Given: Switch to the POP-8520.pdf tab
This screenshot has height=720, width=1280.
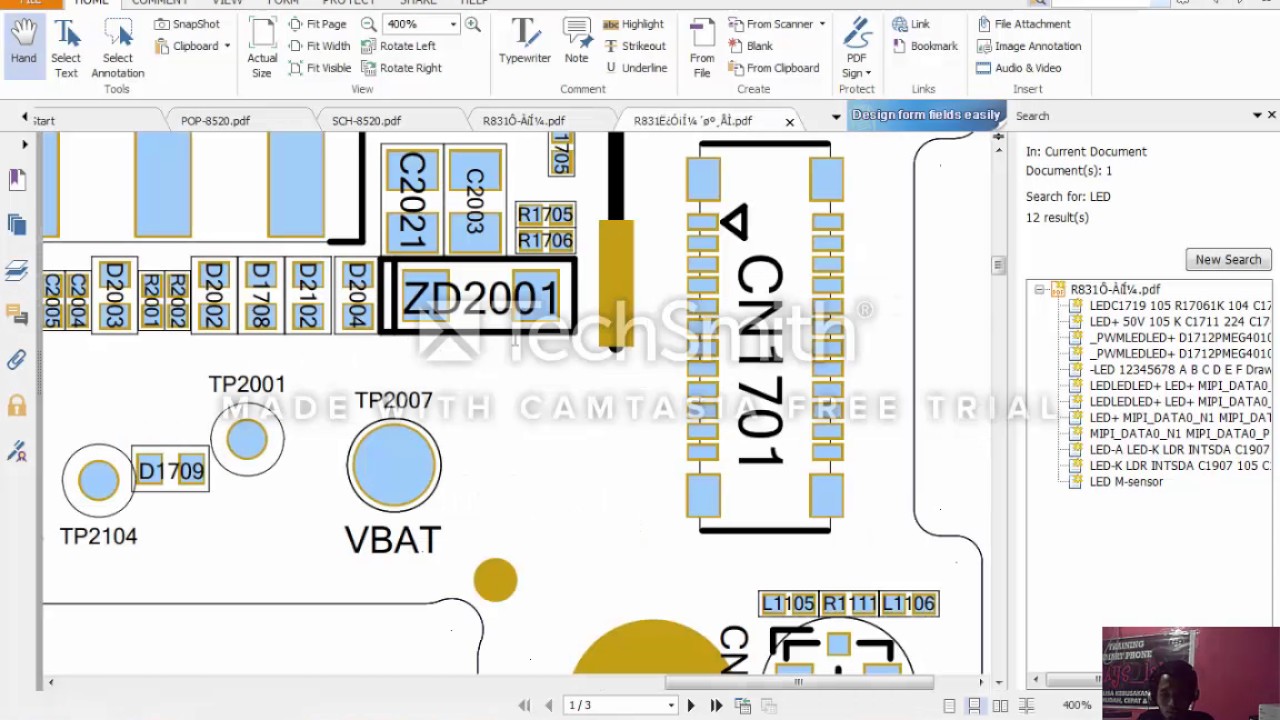Looking at the screenshot, I should [215, 121].
